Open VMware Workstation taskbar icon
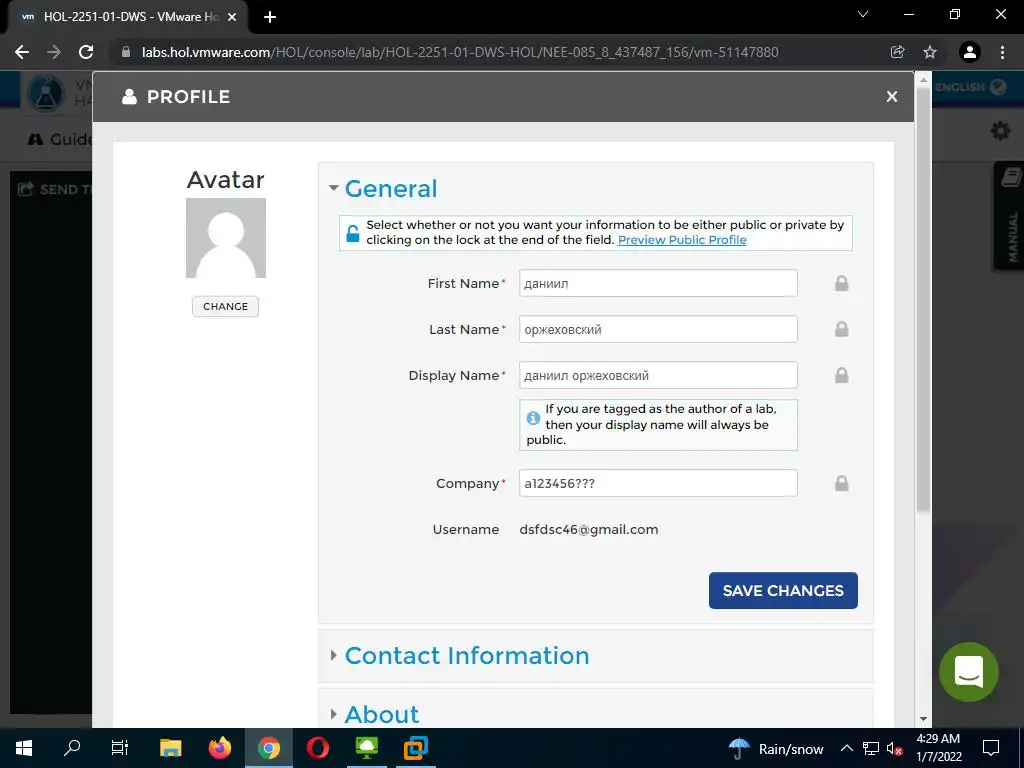1024x768 pixels. (415, 748)
